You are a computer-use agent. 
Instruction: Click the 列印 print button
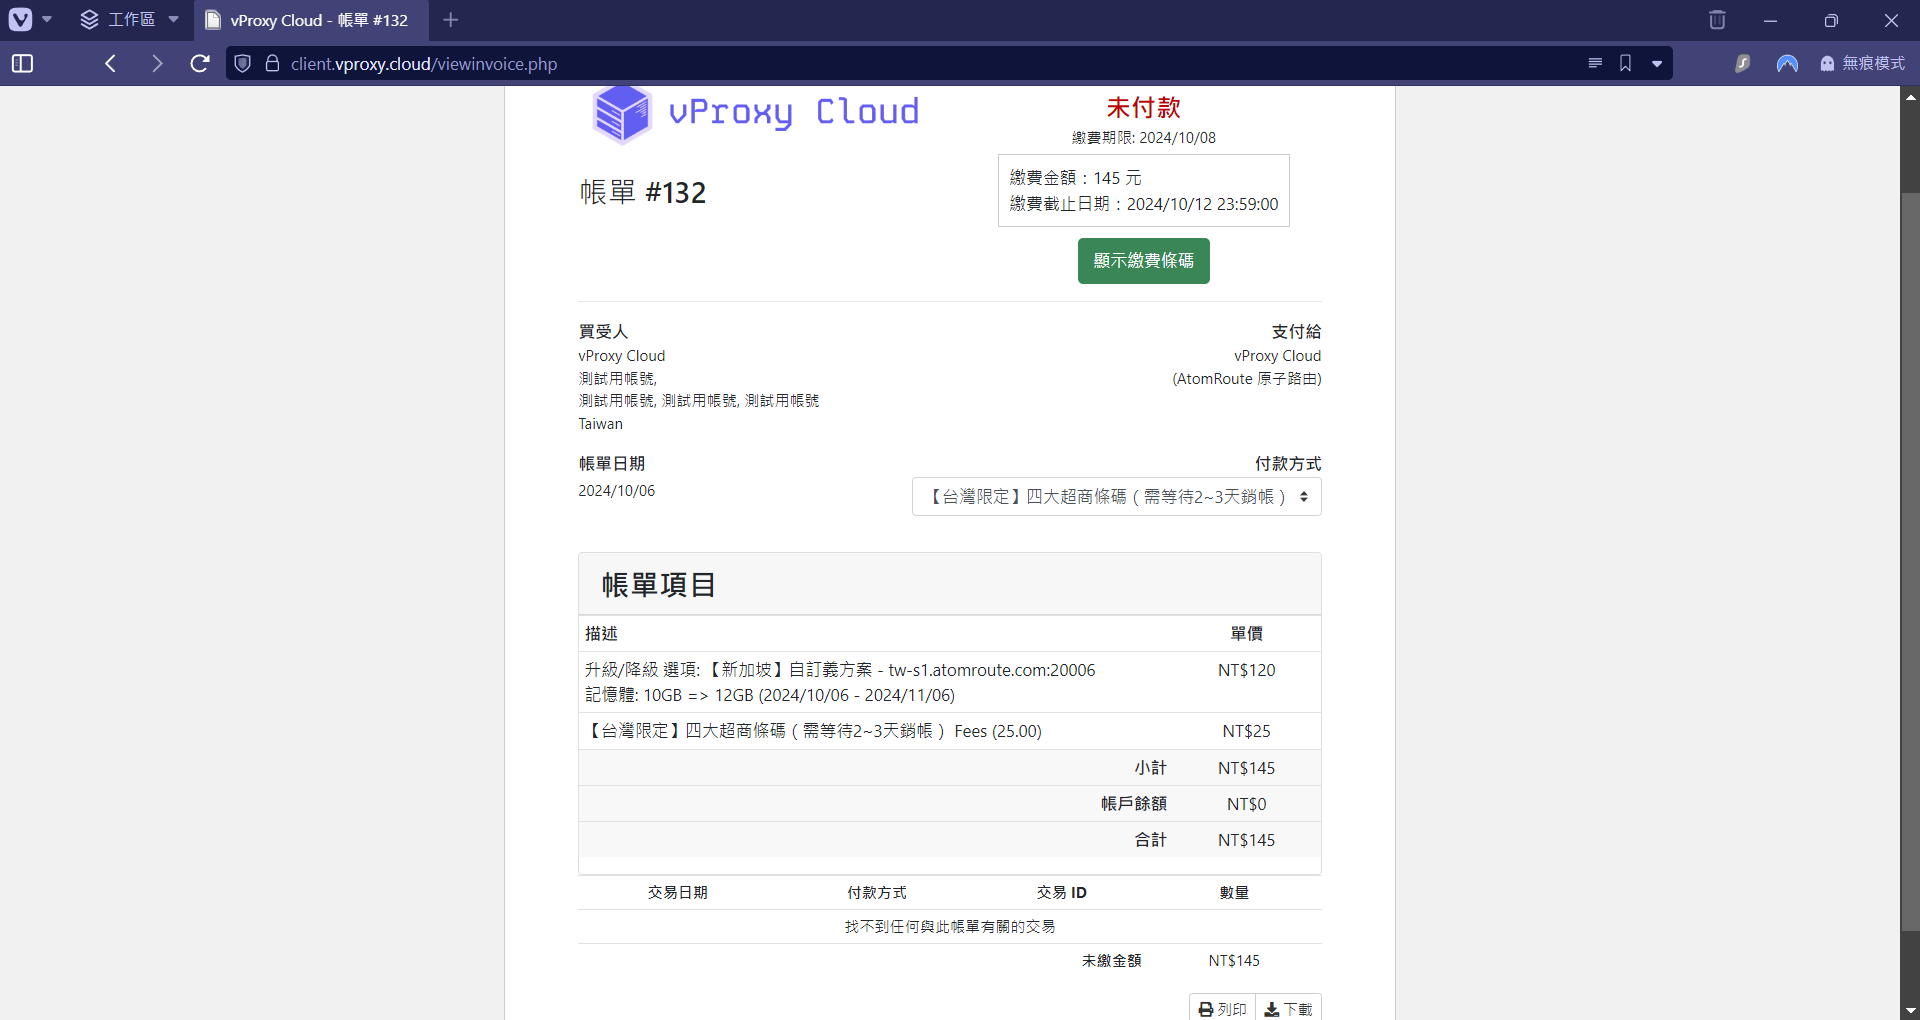(1222, 1008)
